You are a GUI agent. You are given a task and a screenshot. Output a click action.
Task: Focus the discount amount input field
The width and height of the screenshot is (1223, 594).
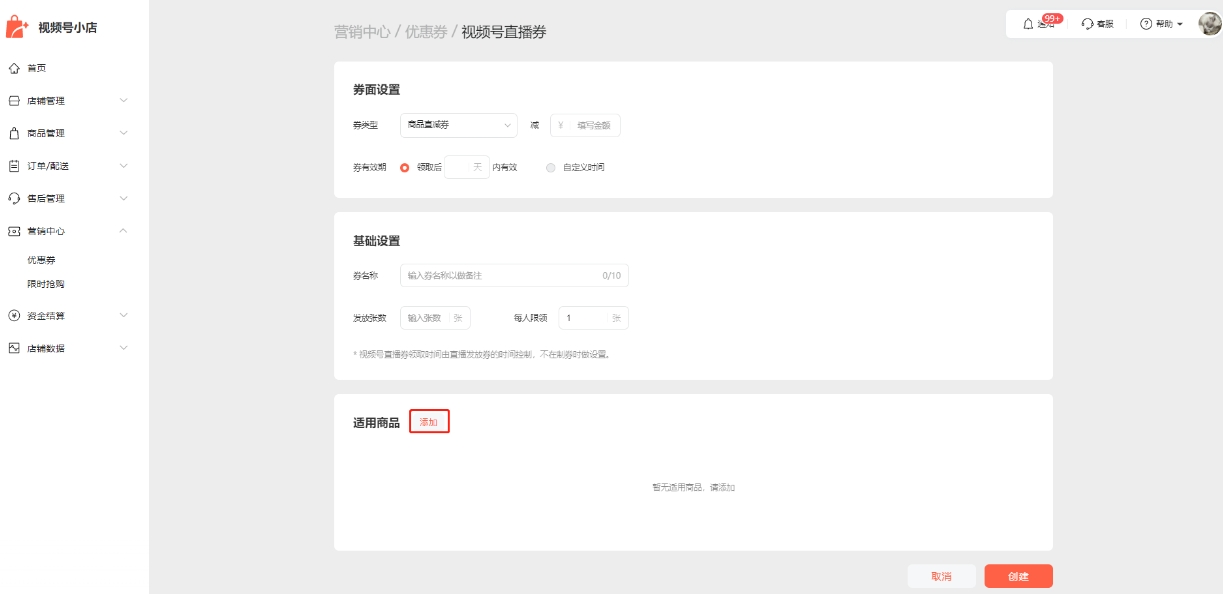click(x=586, y=125)
